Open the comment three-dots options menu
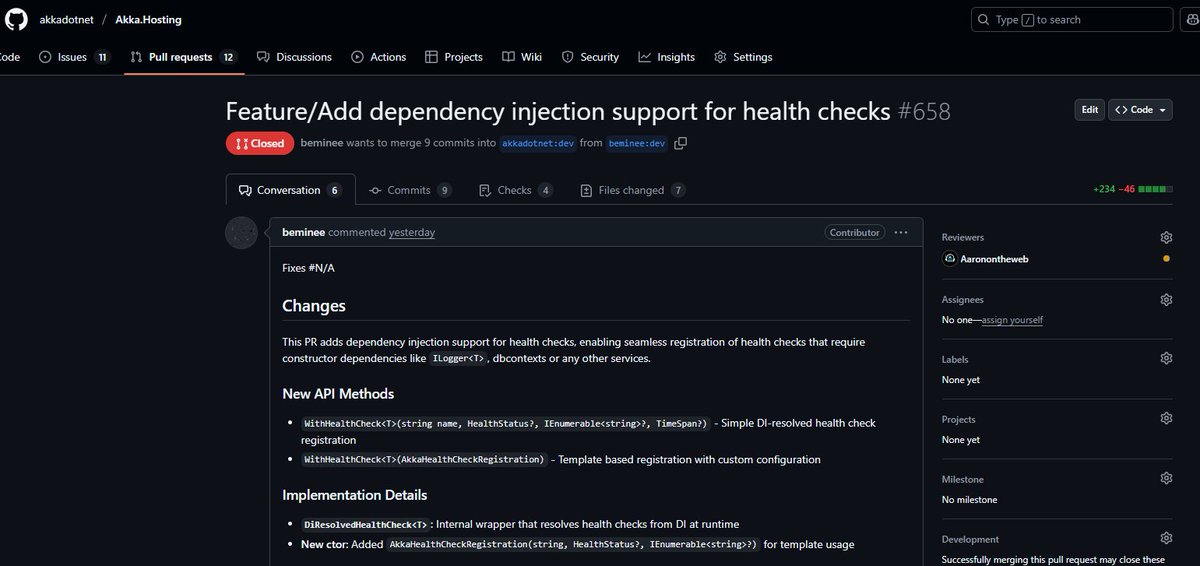 coord(901,232)
